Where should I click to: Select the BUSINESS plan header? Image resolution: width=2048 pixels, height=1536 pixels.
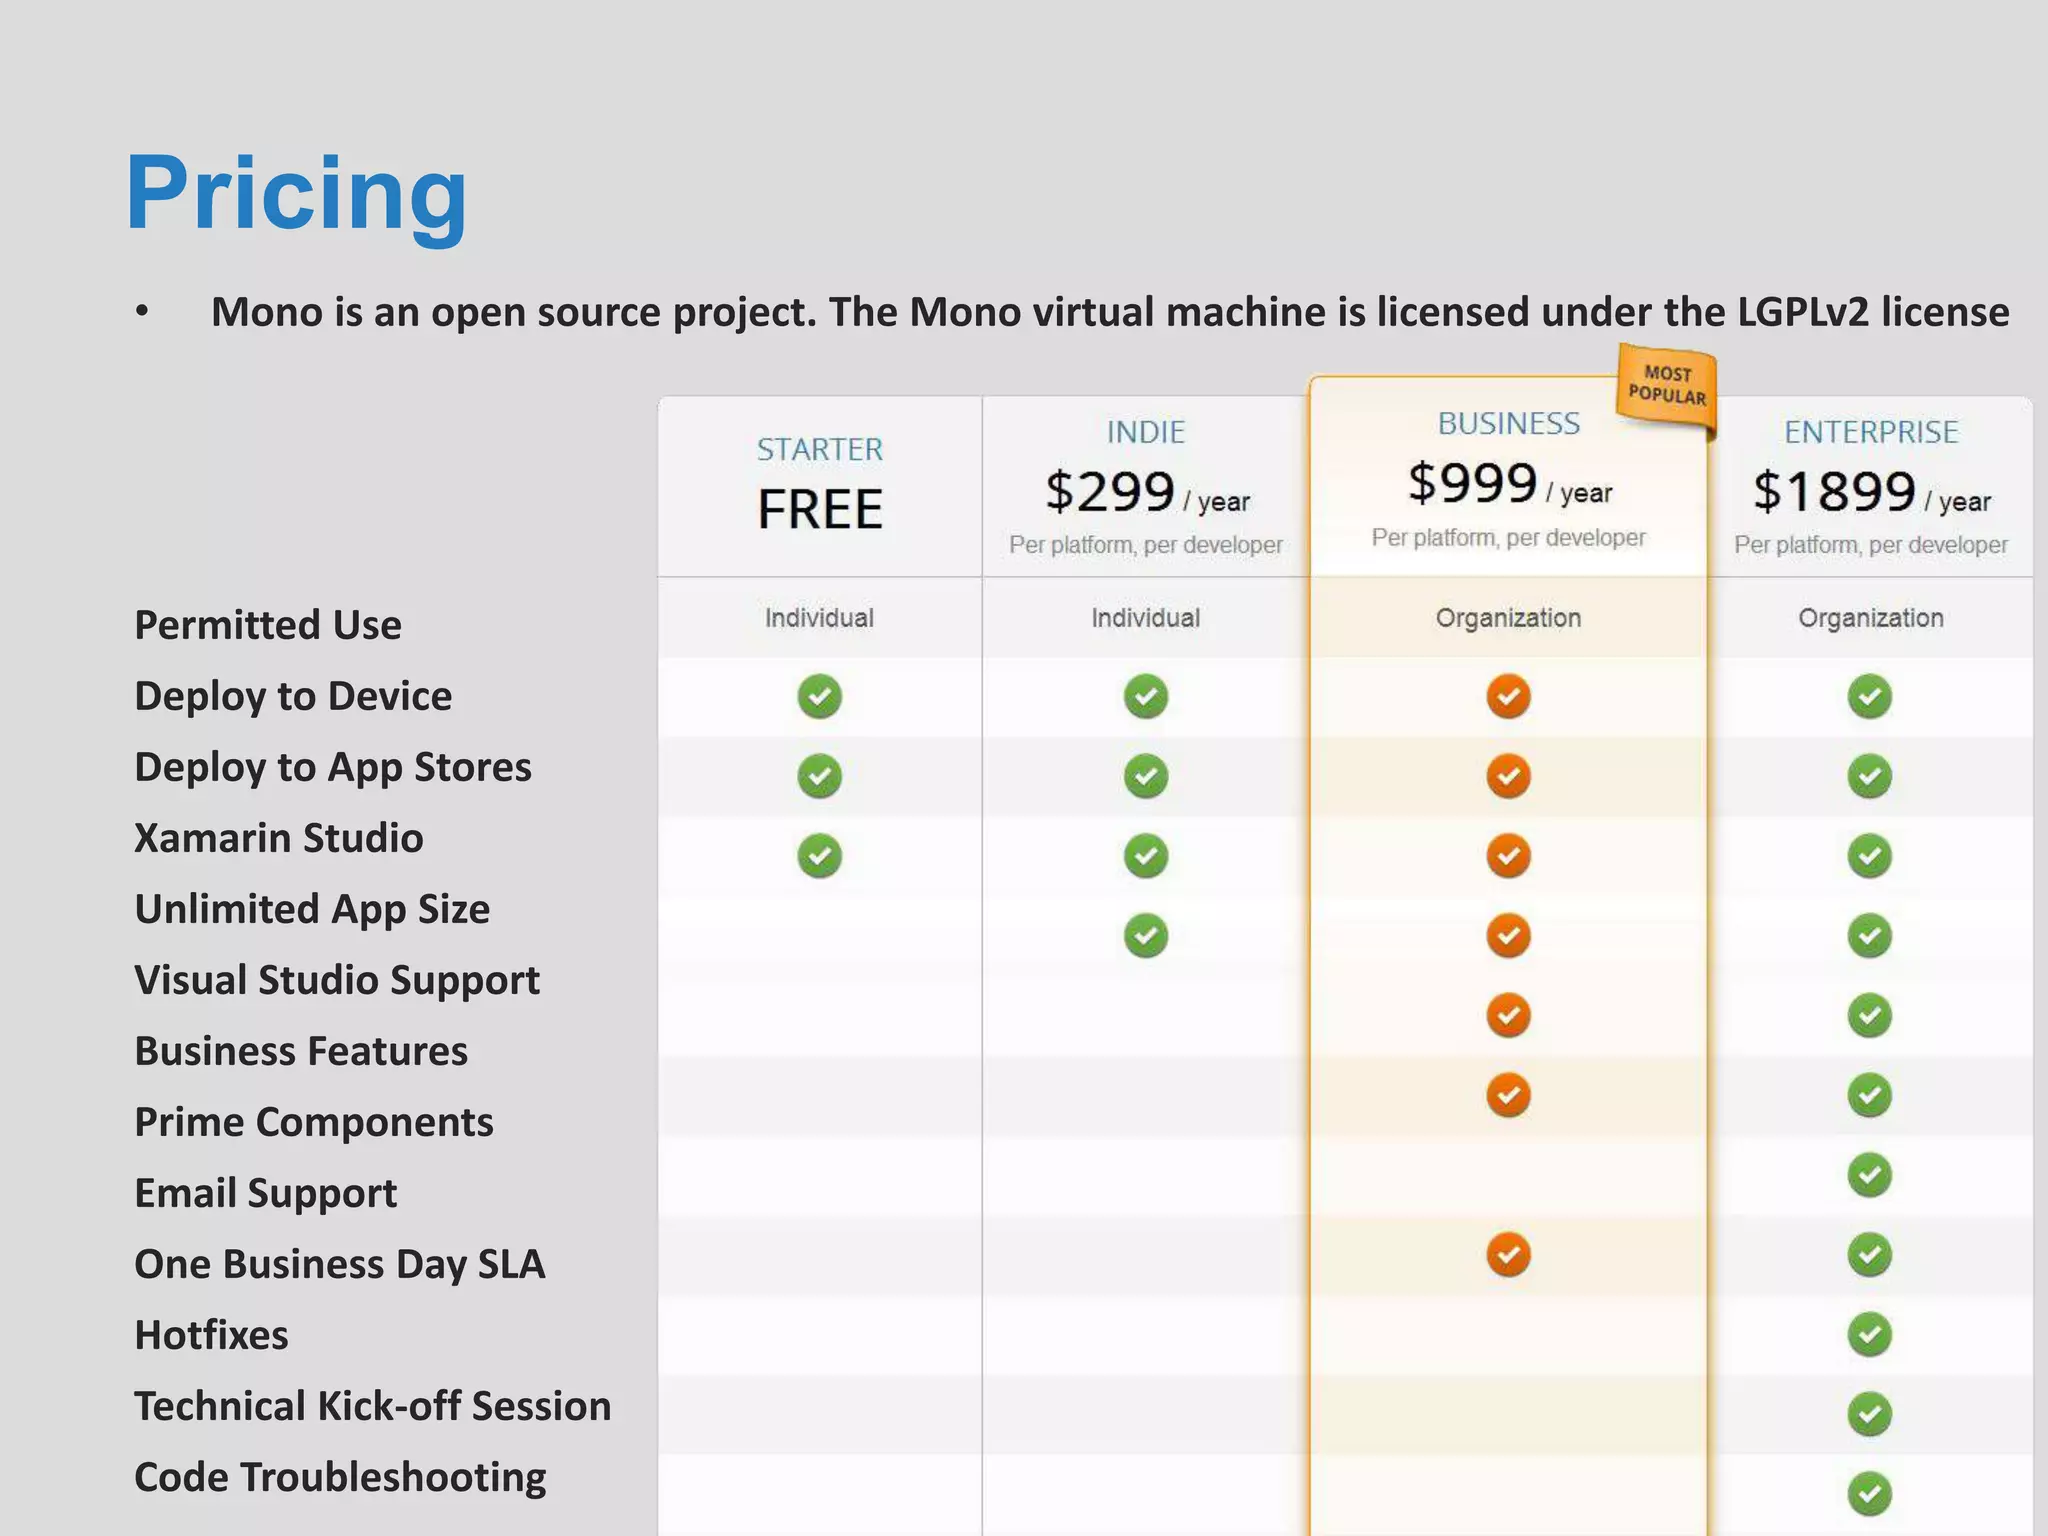(1508, 424)
